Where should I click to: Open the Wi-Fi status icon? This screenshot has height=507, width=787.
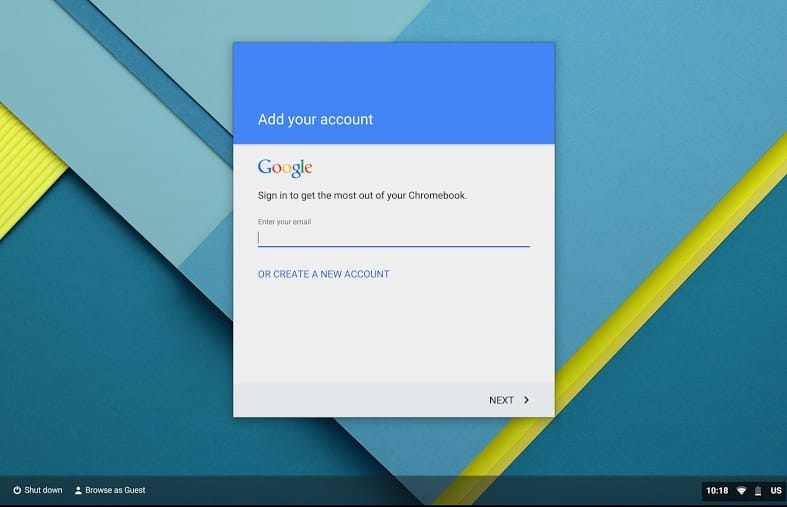click(x=741, y=490)
